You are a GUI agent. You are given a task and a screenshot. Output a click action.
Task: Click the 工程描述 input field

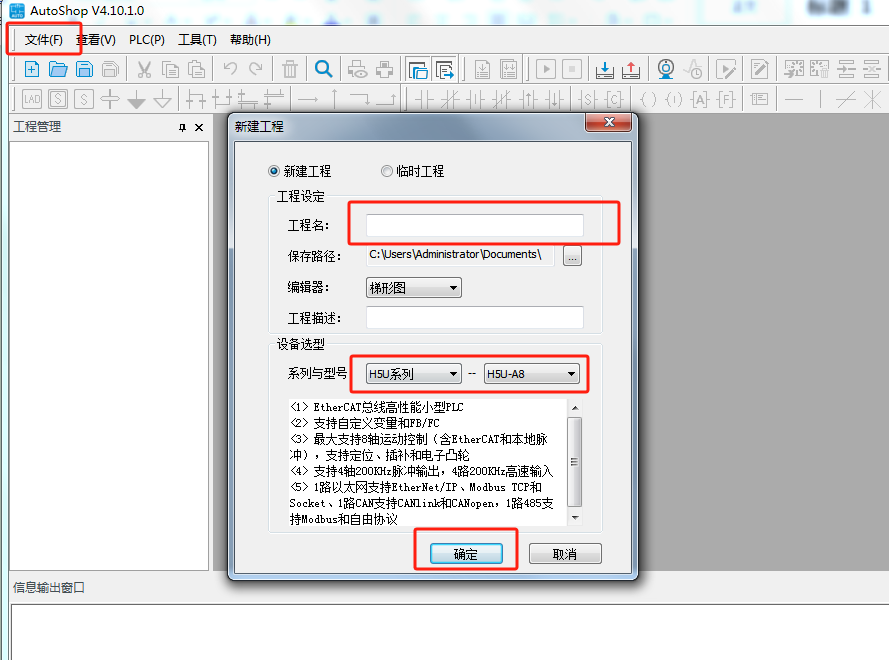(x=475, y=318)
